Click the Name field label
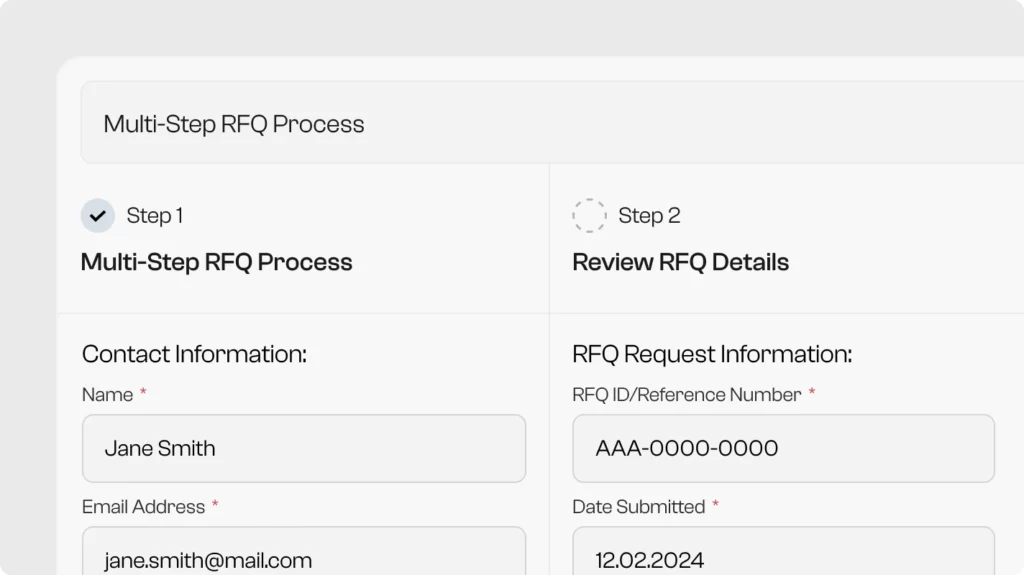The image size is (1024, 575). point(107,395)
